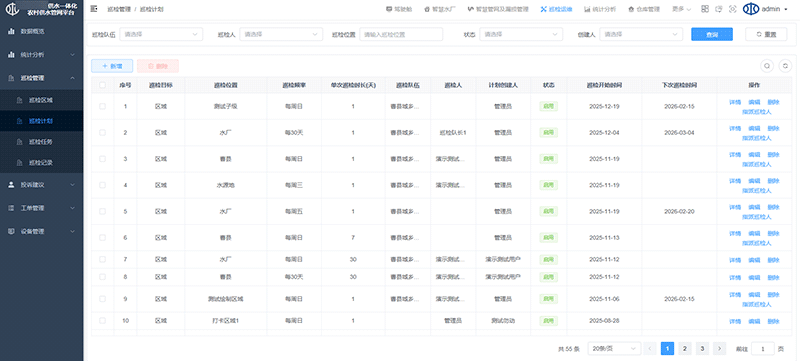Click the 重置 button

pyautogui.click(x=766, y=34)
